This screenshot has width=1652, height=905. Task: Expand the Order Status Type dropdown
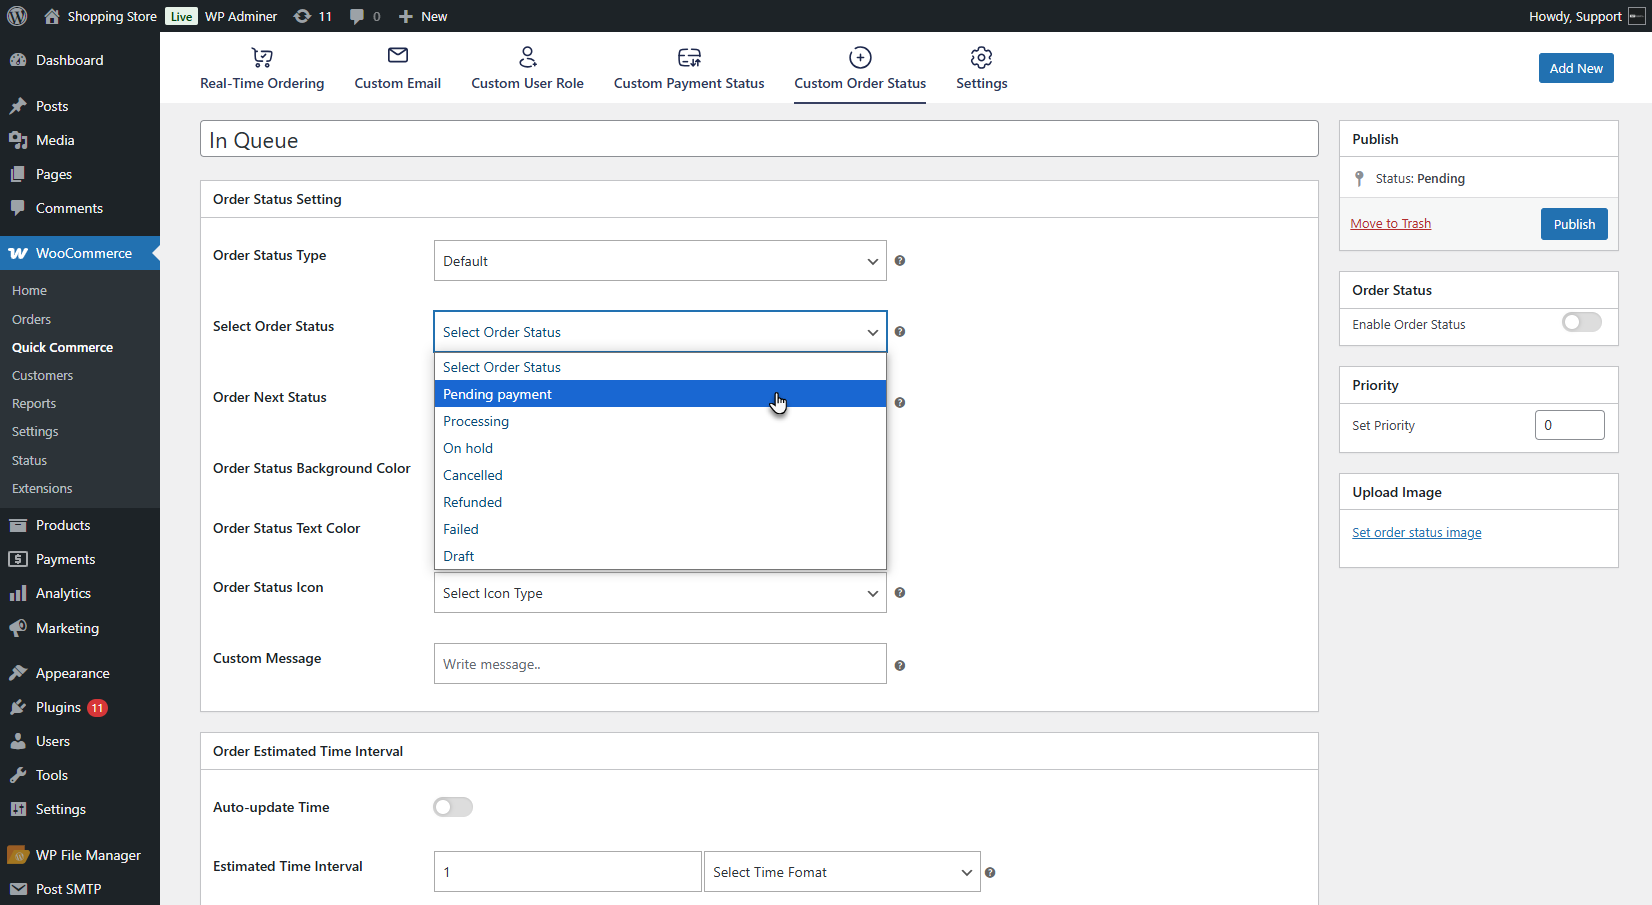coord(660,261)
